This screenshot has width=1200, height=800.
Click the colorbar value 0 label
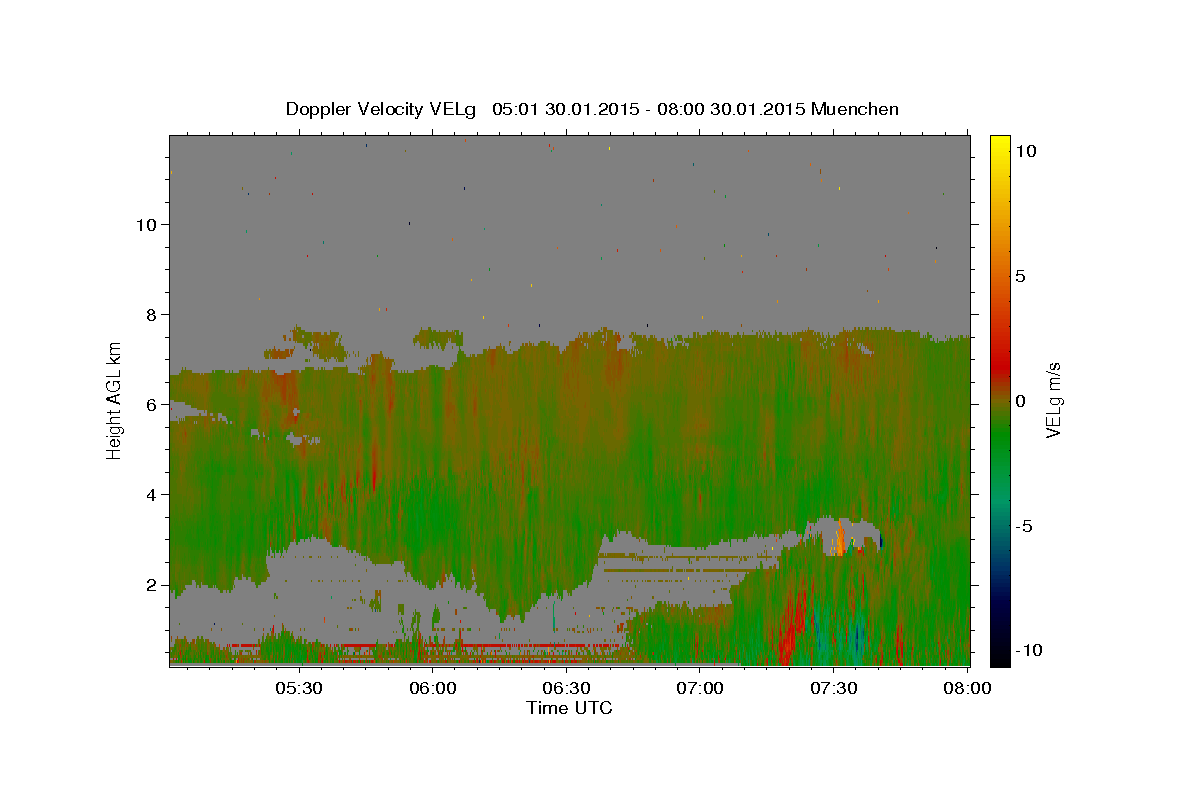[1020, 401]
